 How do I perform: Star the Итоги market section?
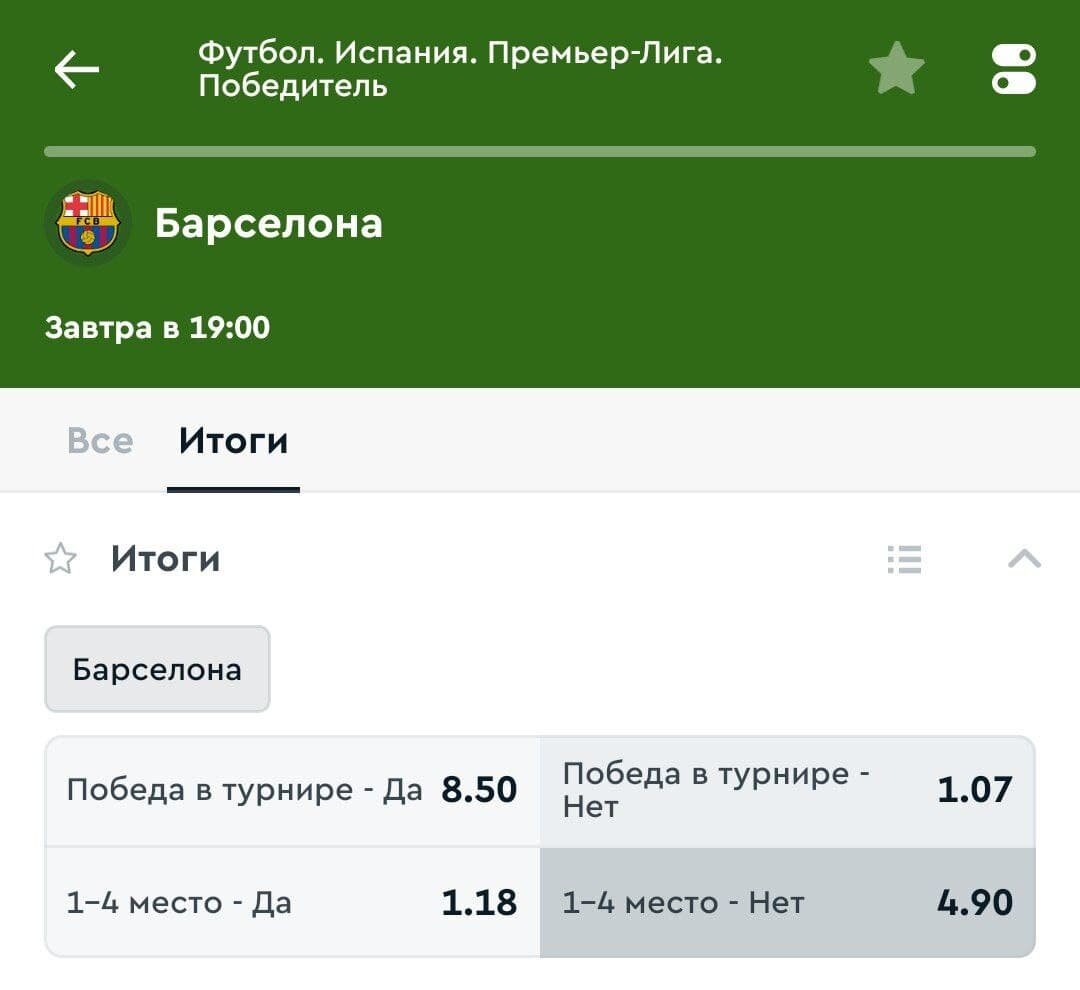[x=61, y=559]
